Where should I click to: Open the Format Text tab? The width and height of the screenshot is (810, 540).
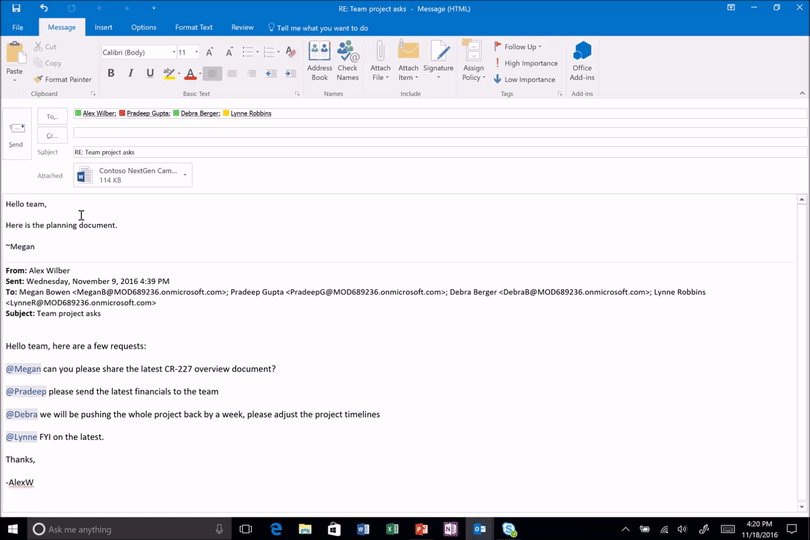coord(193,27)
